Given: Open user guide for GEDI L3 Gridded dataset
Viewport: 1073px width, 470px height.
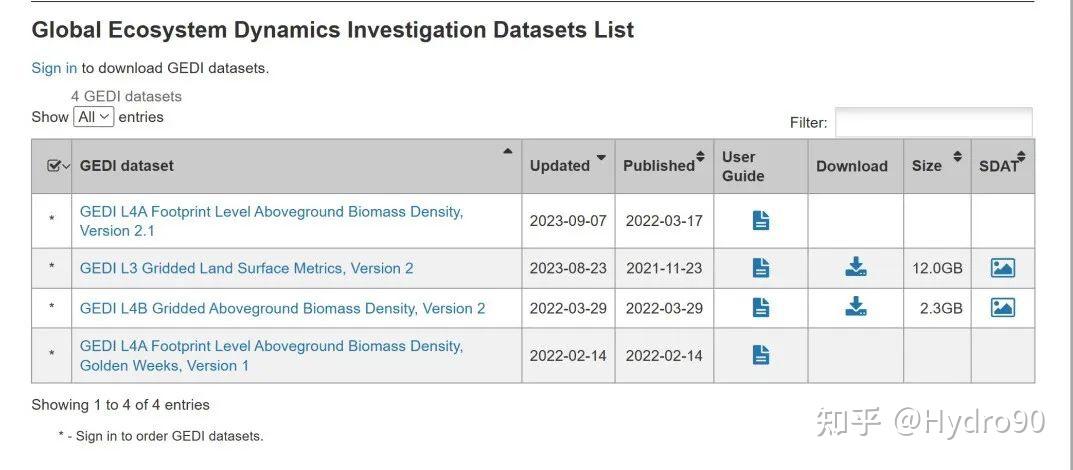Looking at the screenshot, I should coord(760,268).
